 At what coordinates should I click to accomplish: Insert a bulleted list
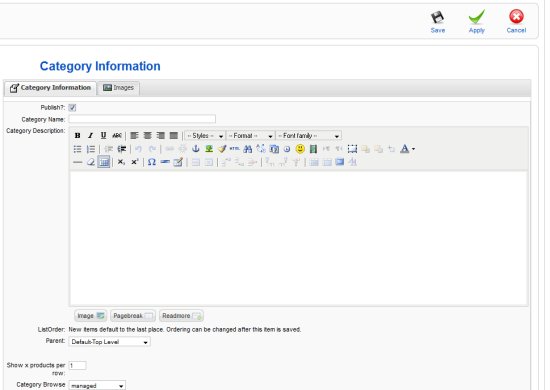pos(78,149)
